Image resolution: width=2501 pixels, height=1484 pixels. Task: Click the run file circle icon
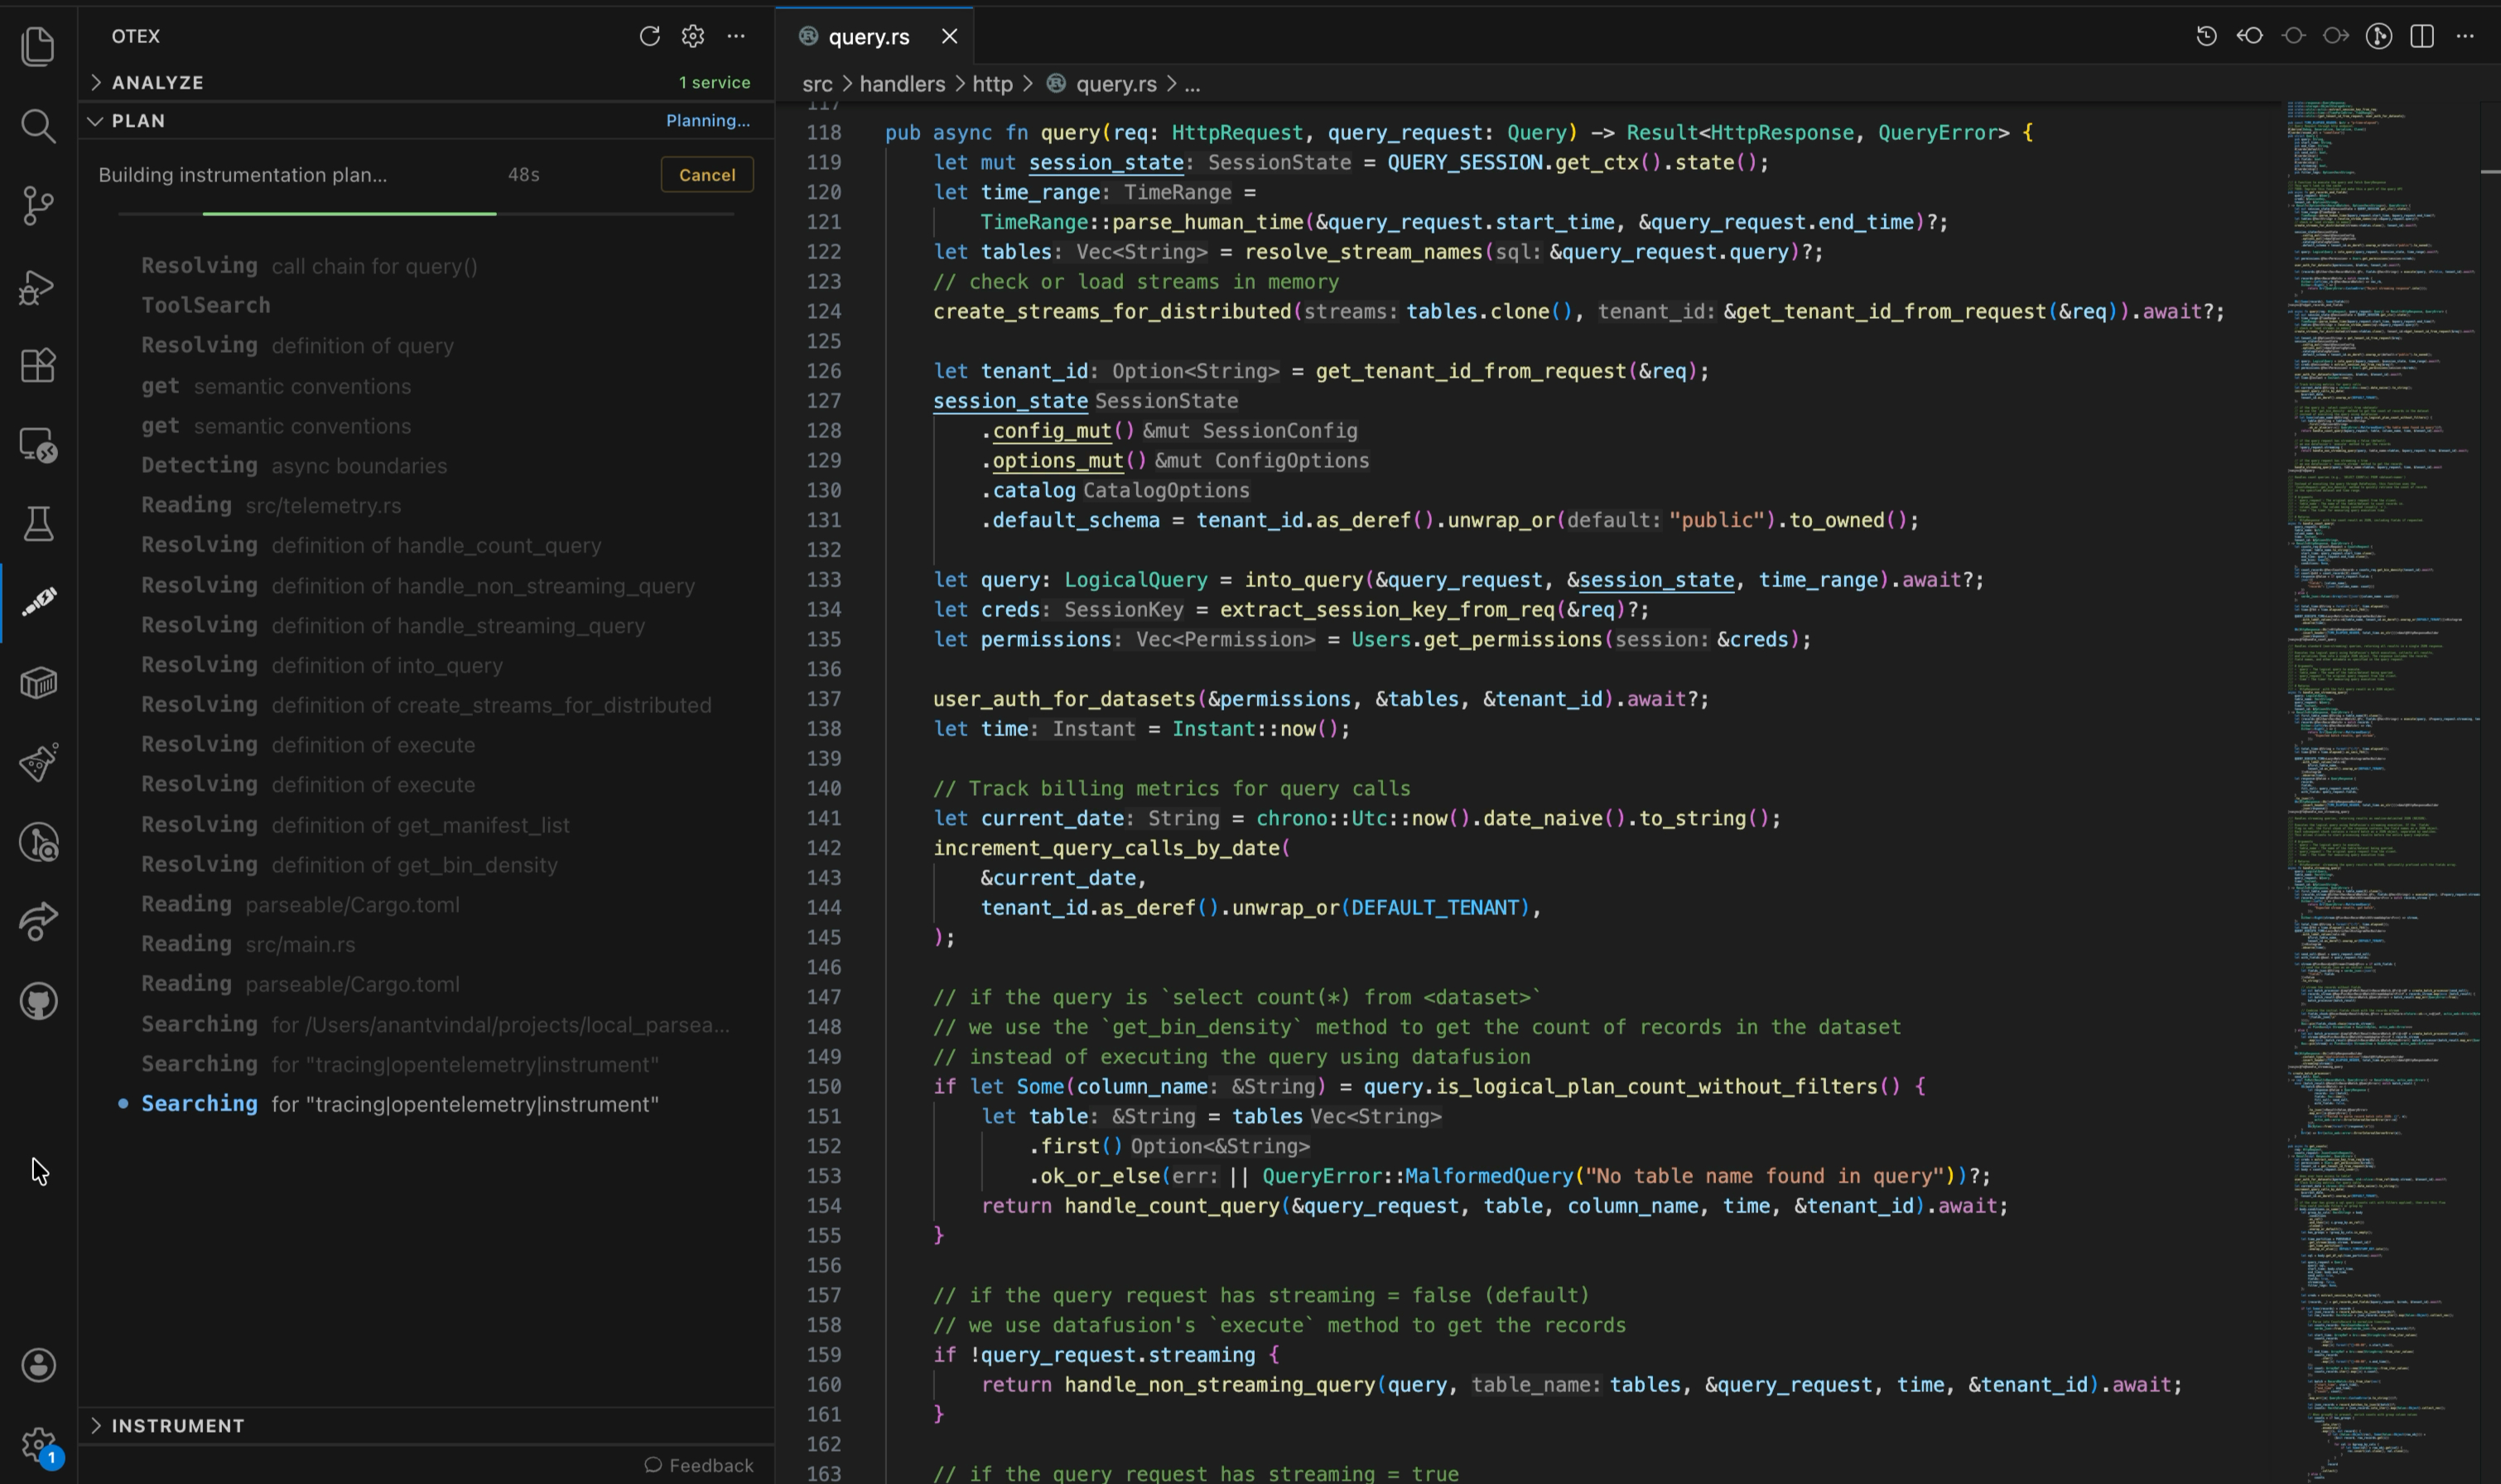pyautogui.click(x=2379, y=36)
